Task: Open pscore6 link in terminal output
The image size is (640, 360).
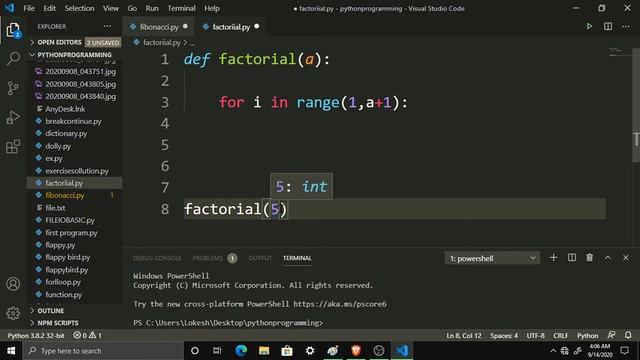Action: (340, 304)
